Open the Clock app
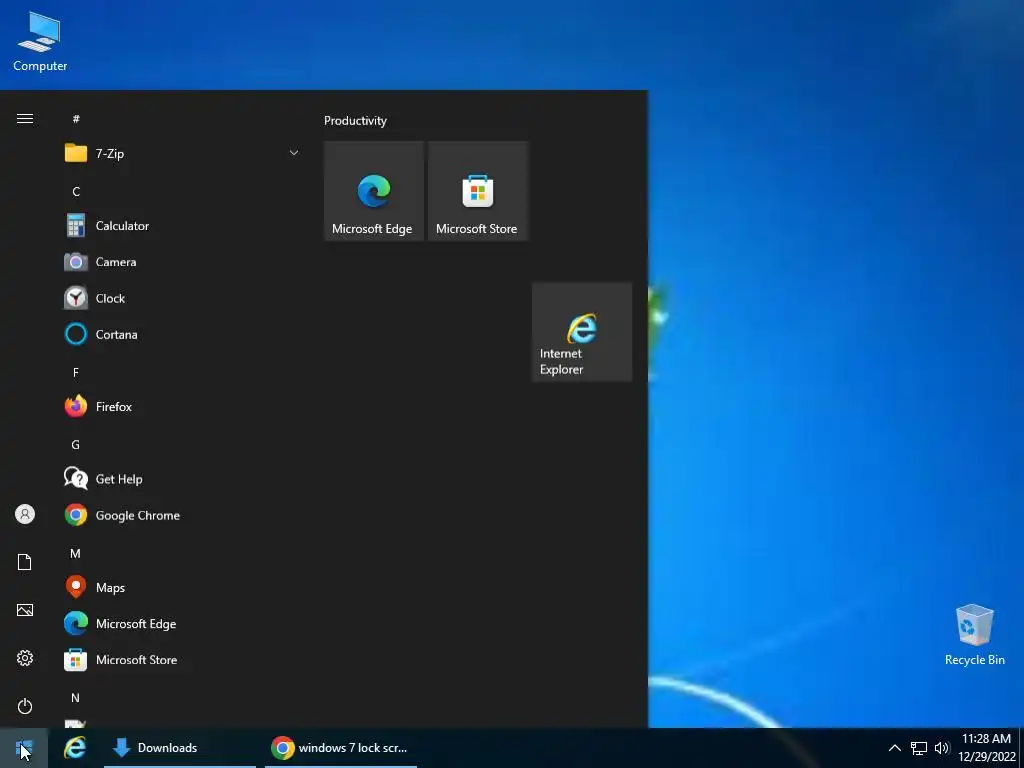1024x768 pixels. point(182,298)
